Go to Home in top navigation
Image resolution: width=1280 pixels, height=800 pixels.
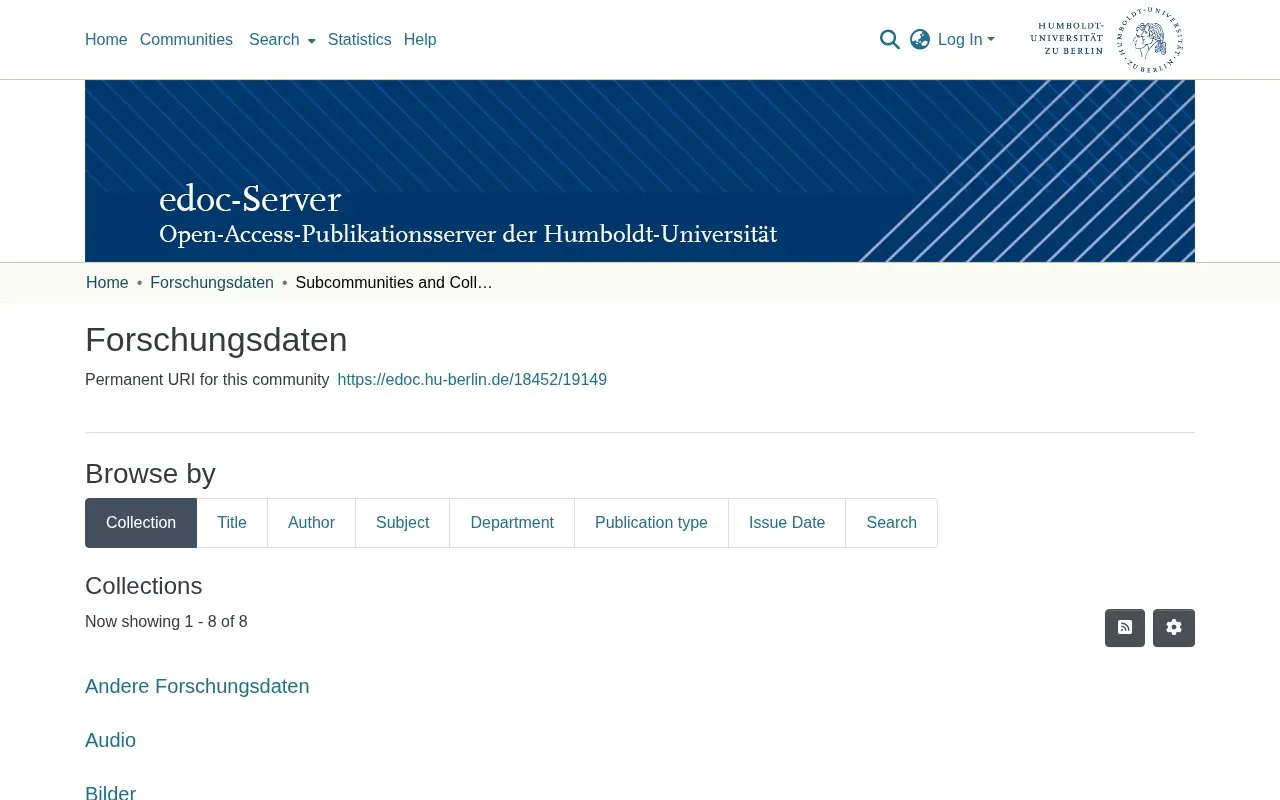tap(106, 40)
